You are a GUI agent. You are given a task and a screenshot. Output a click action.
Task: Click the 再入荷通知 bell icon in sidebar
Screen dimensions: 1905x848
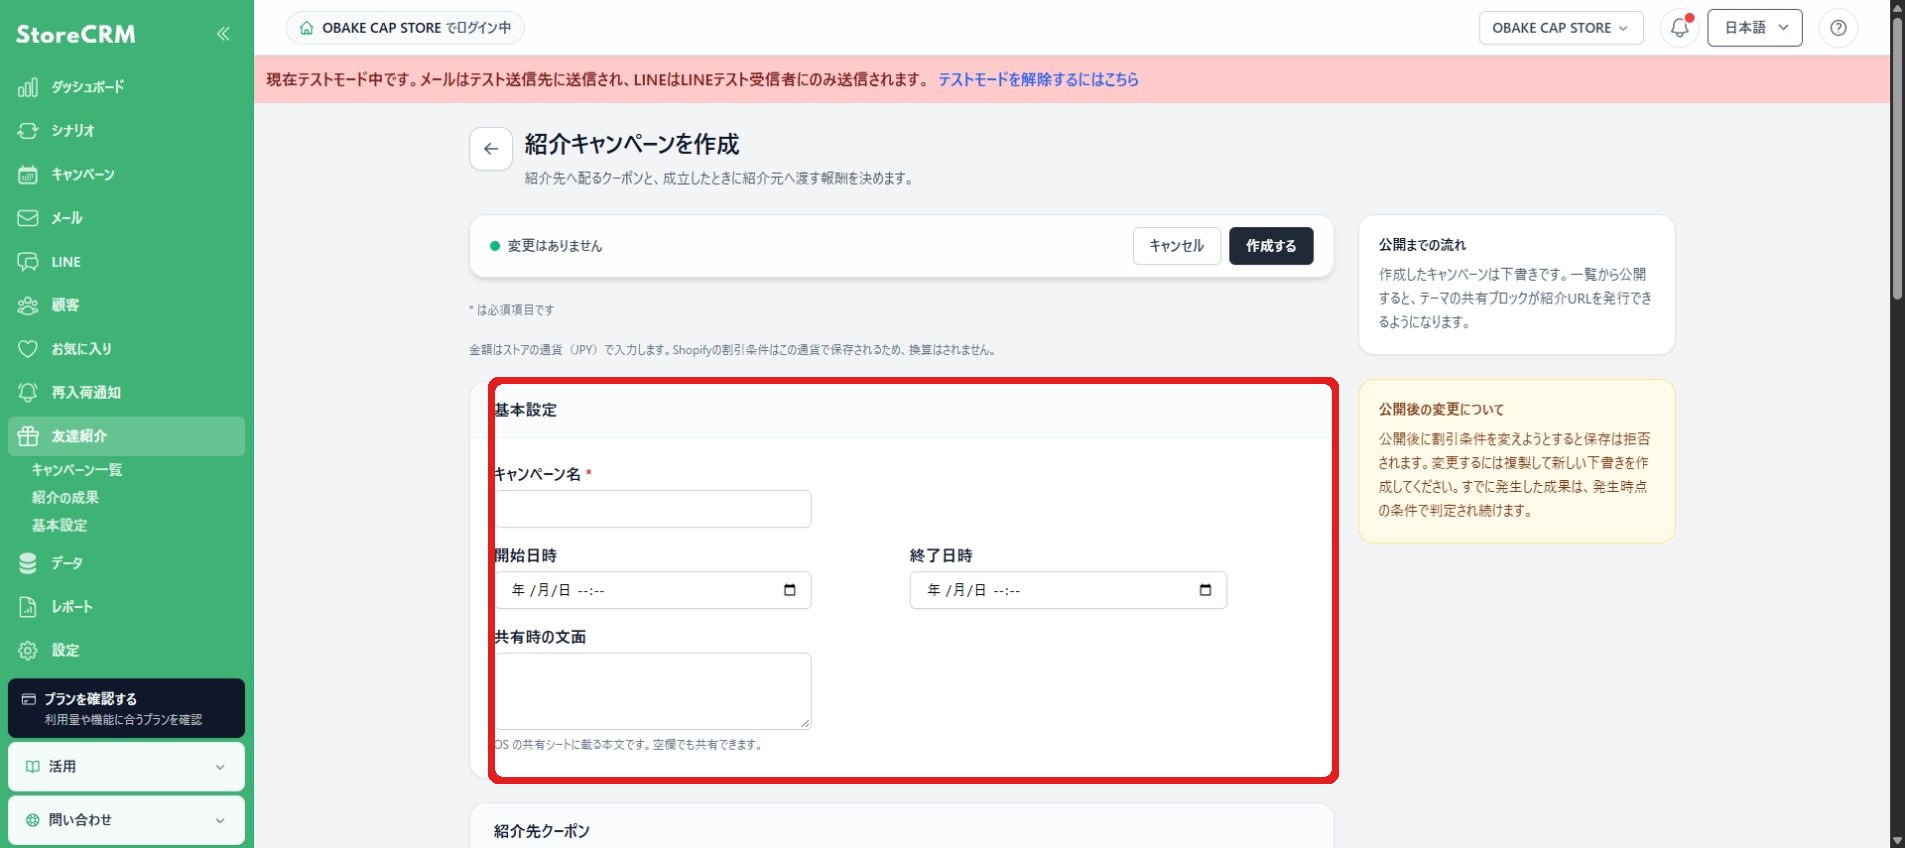[x=28, y=393]
